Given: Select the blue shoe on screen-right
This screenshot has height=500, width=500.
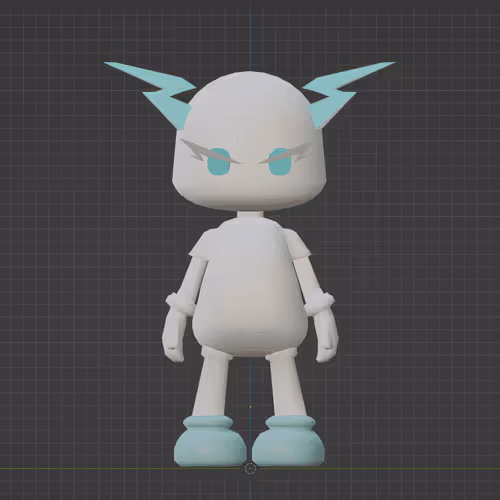Looking at the screenshot, I should point(288,442).
